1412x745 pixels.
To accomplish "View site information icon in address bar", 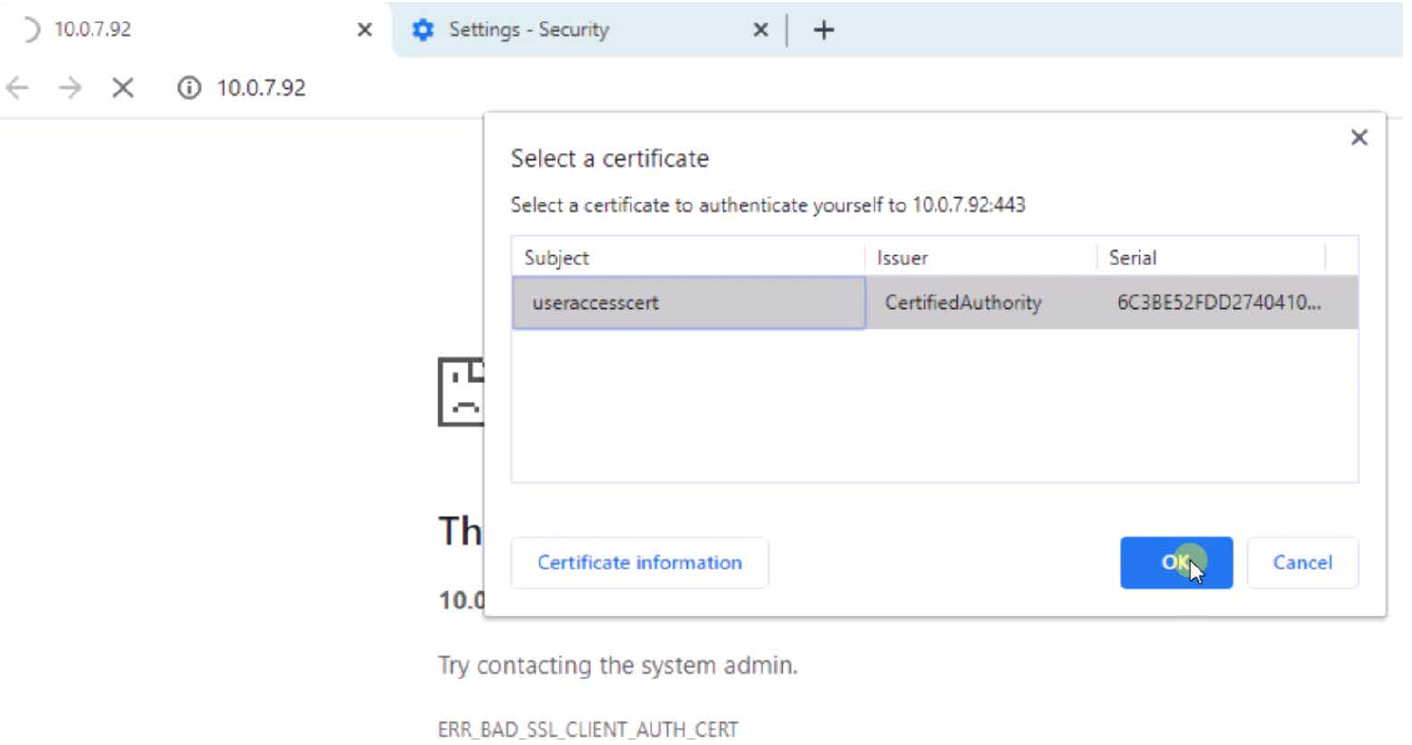I will coord(188,88).
